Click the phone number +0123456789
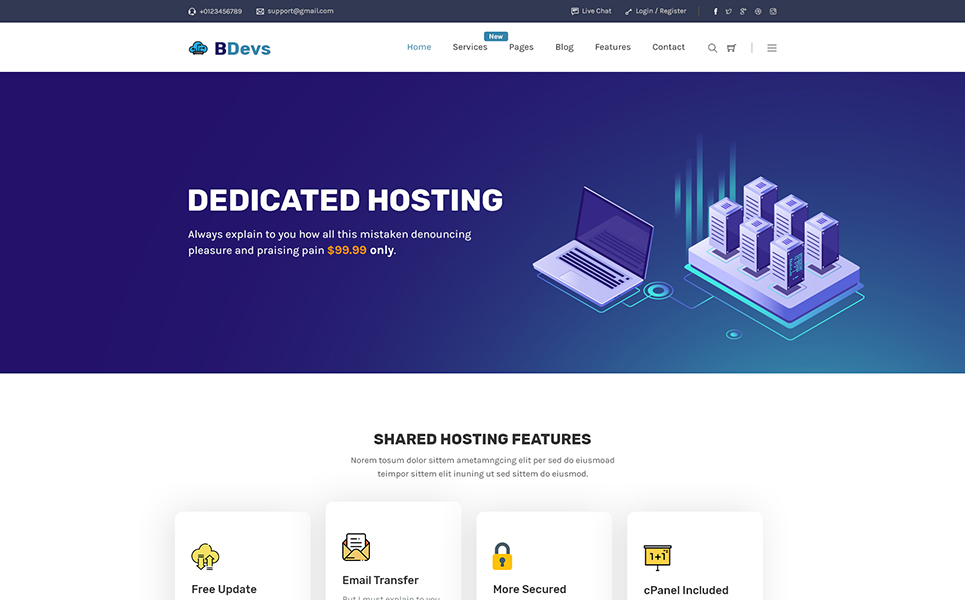The image size is (965, 600). tap(220, 11)
